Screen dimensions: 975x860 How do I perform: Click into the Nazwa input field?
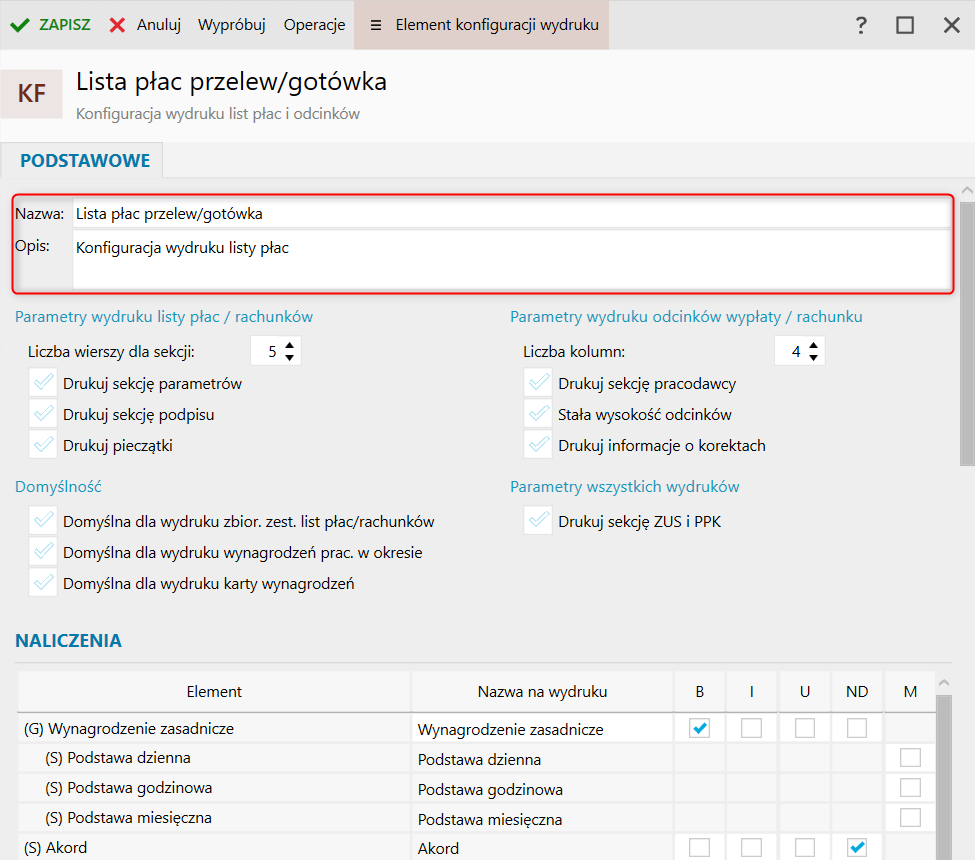tap(511, 214)
